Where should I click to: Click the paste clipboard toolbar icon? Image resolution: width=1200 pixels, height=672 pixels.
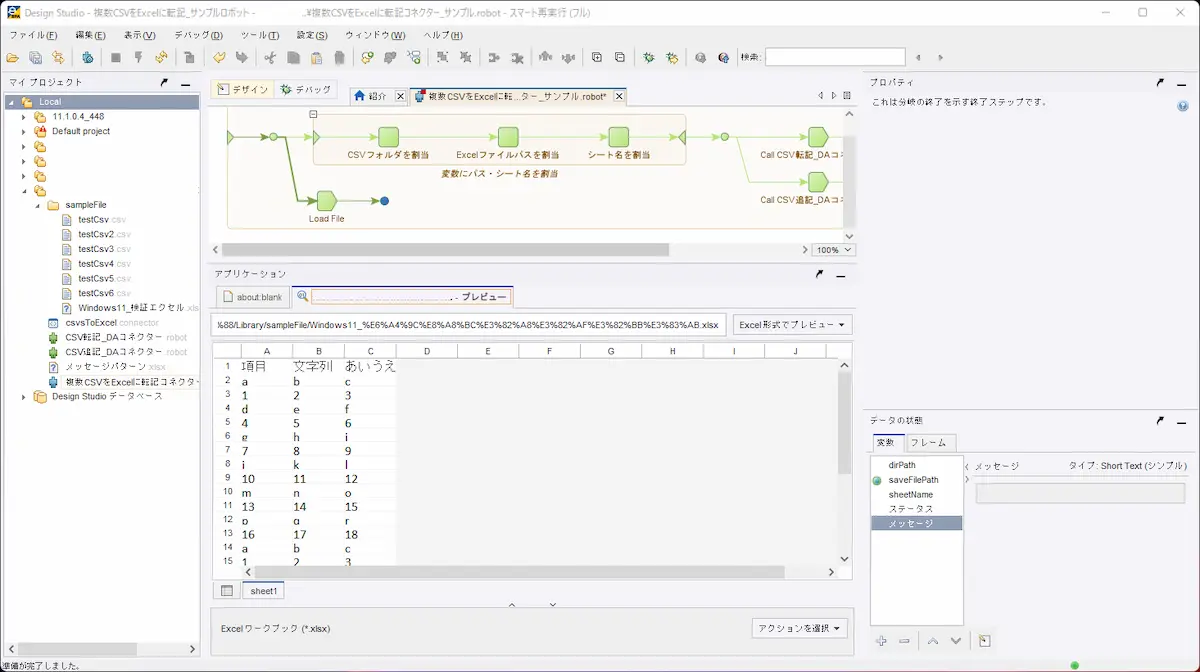[316, 57]
